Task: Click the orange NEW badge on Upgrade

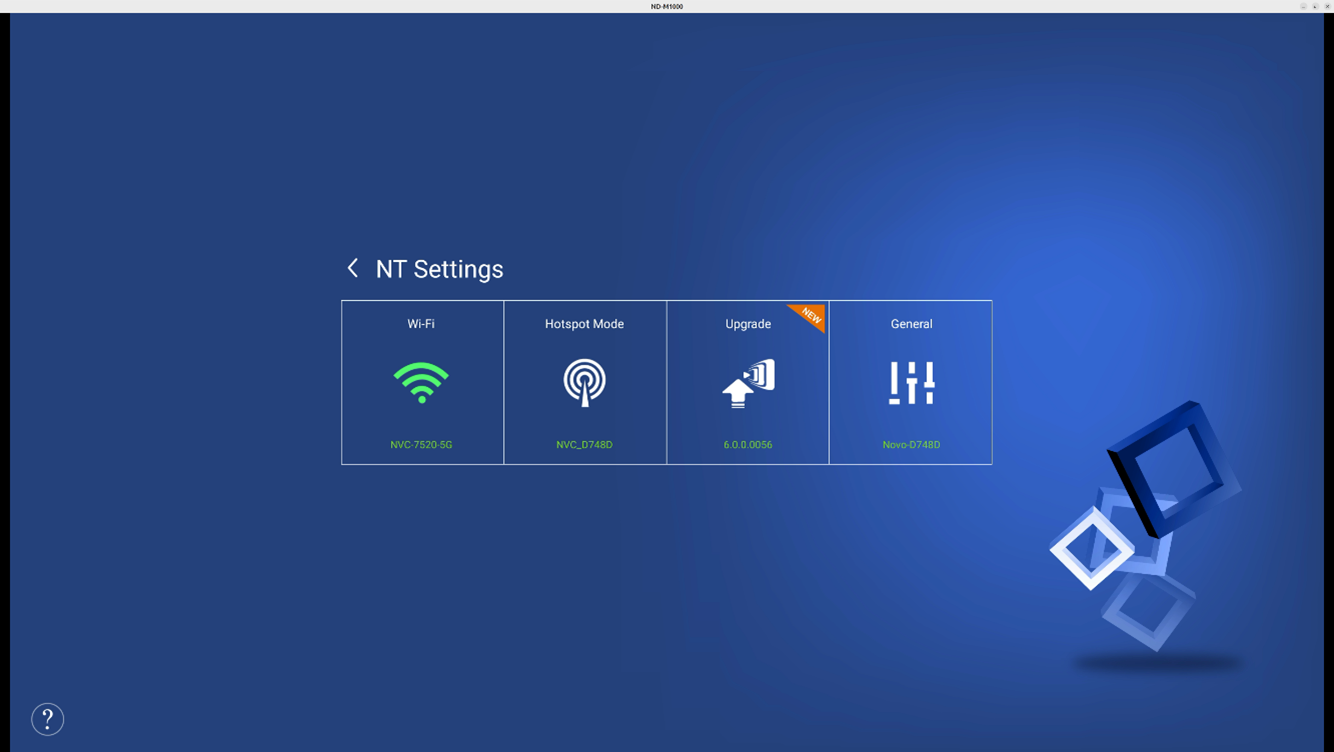Action: click(x=810, y=316)
